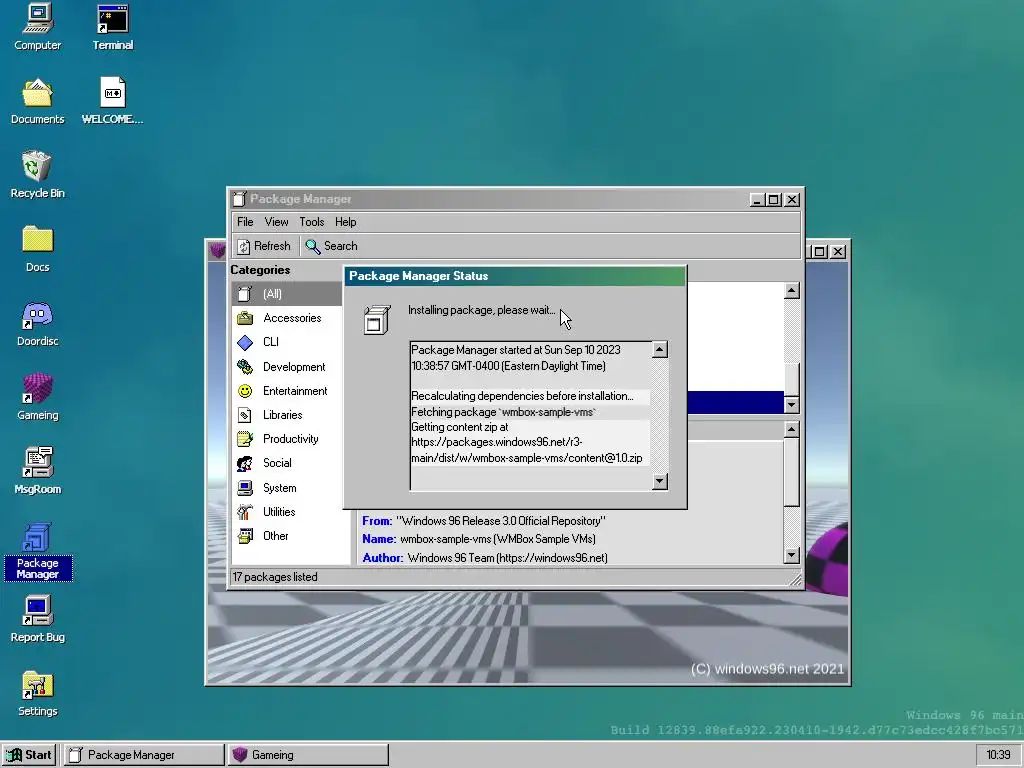Click the Search toolbar button
The image size is (1024, 768).
point(332,246)
